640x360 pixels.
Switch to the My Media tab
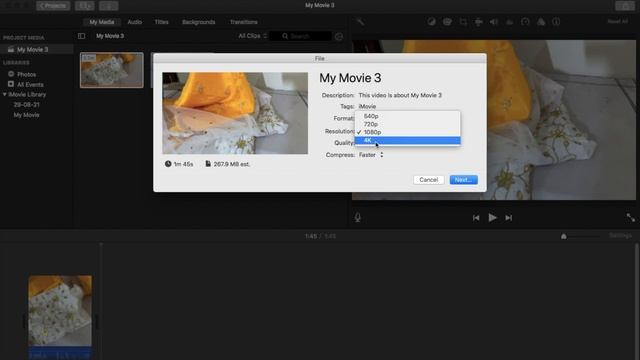click(x=102, y=22)
